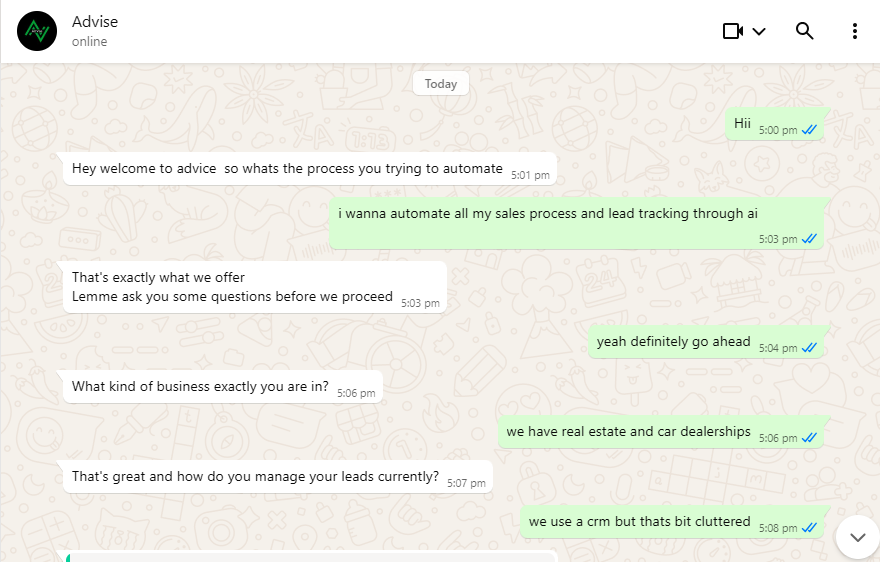
Task: Click the "That's exactly what we offer" message
Action: (158, 277)
